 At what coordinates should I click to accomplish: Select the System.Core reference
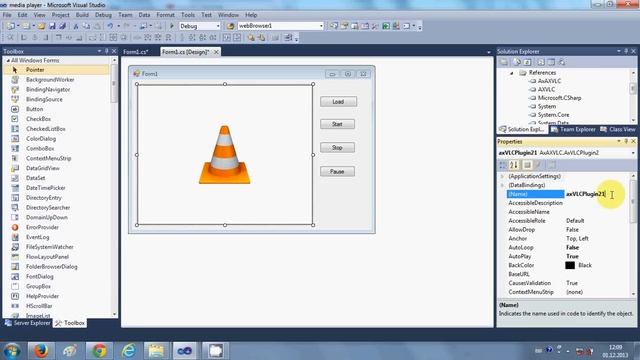click(553, 115)
